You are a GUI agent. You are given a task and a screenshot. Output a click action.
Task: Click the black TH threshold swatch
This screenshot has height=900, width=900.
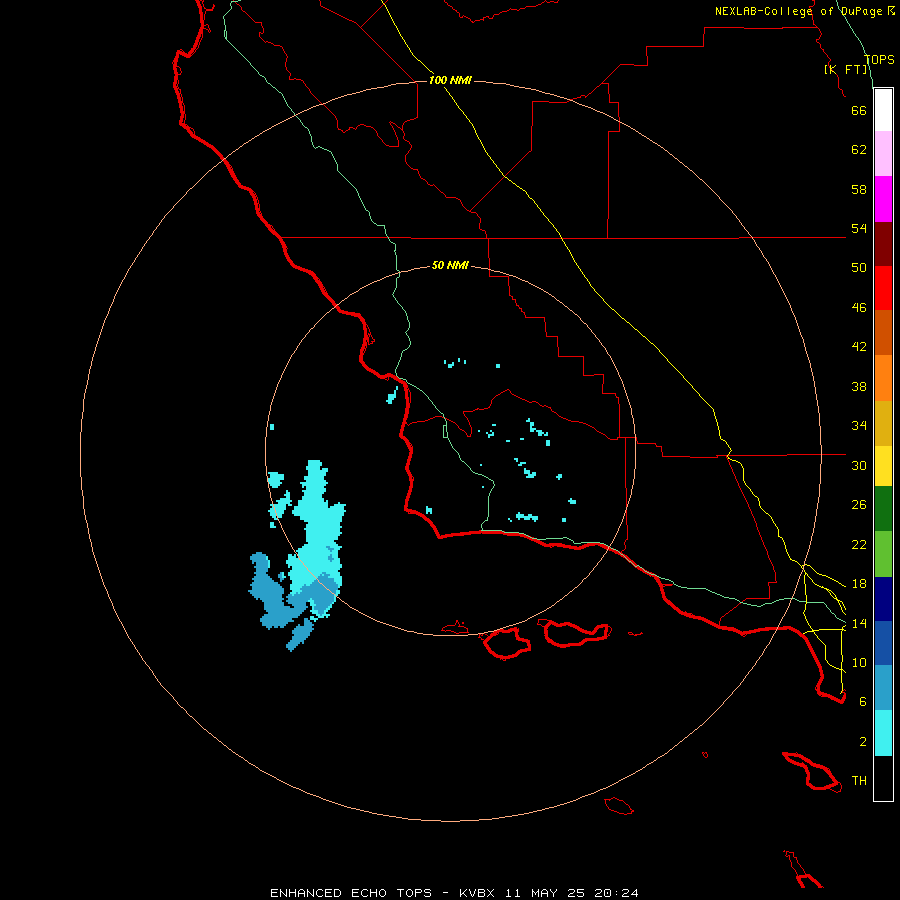(883, 778)
